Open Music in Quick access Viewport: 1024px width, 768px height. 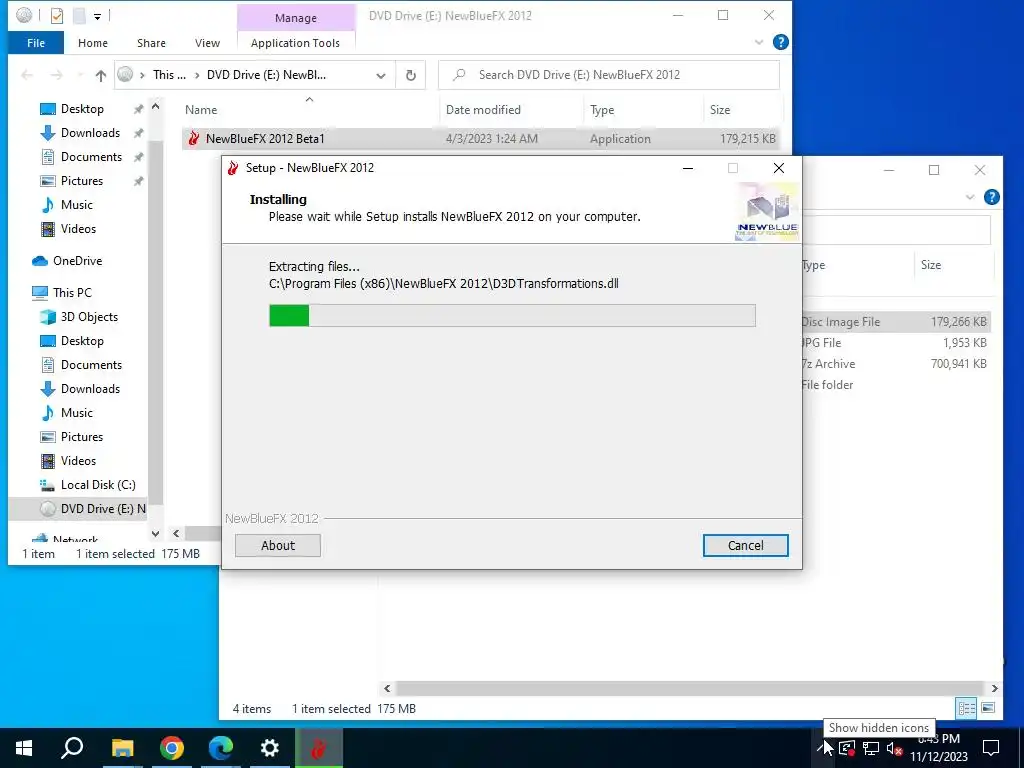coord(76,205)
